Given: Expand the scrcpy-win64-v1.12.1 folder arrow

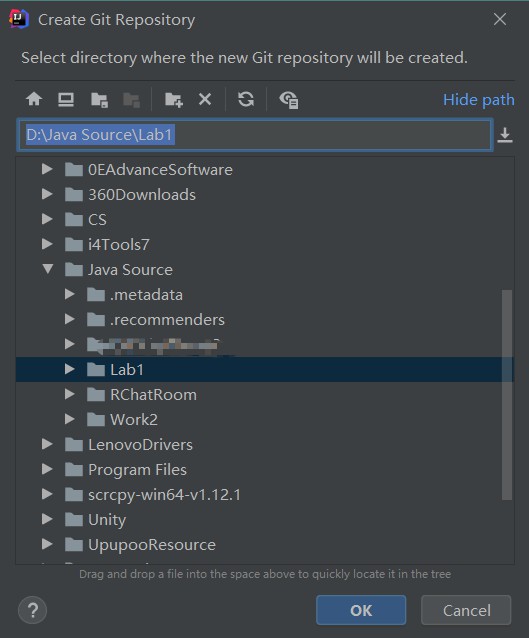Looking at the screenshot, I should [x=47, y=494].
